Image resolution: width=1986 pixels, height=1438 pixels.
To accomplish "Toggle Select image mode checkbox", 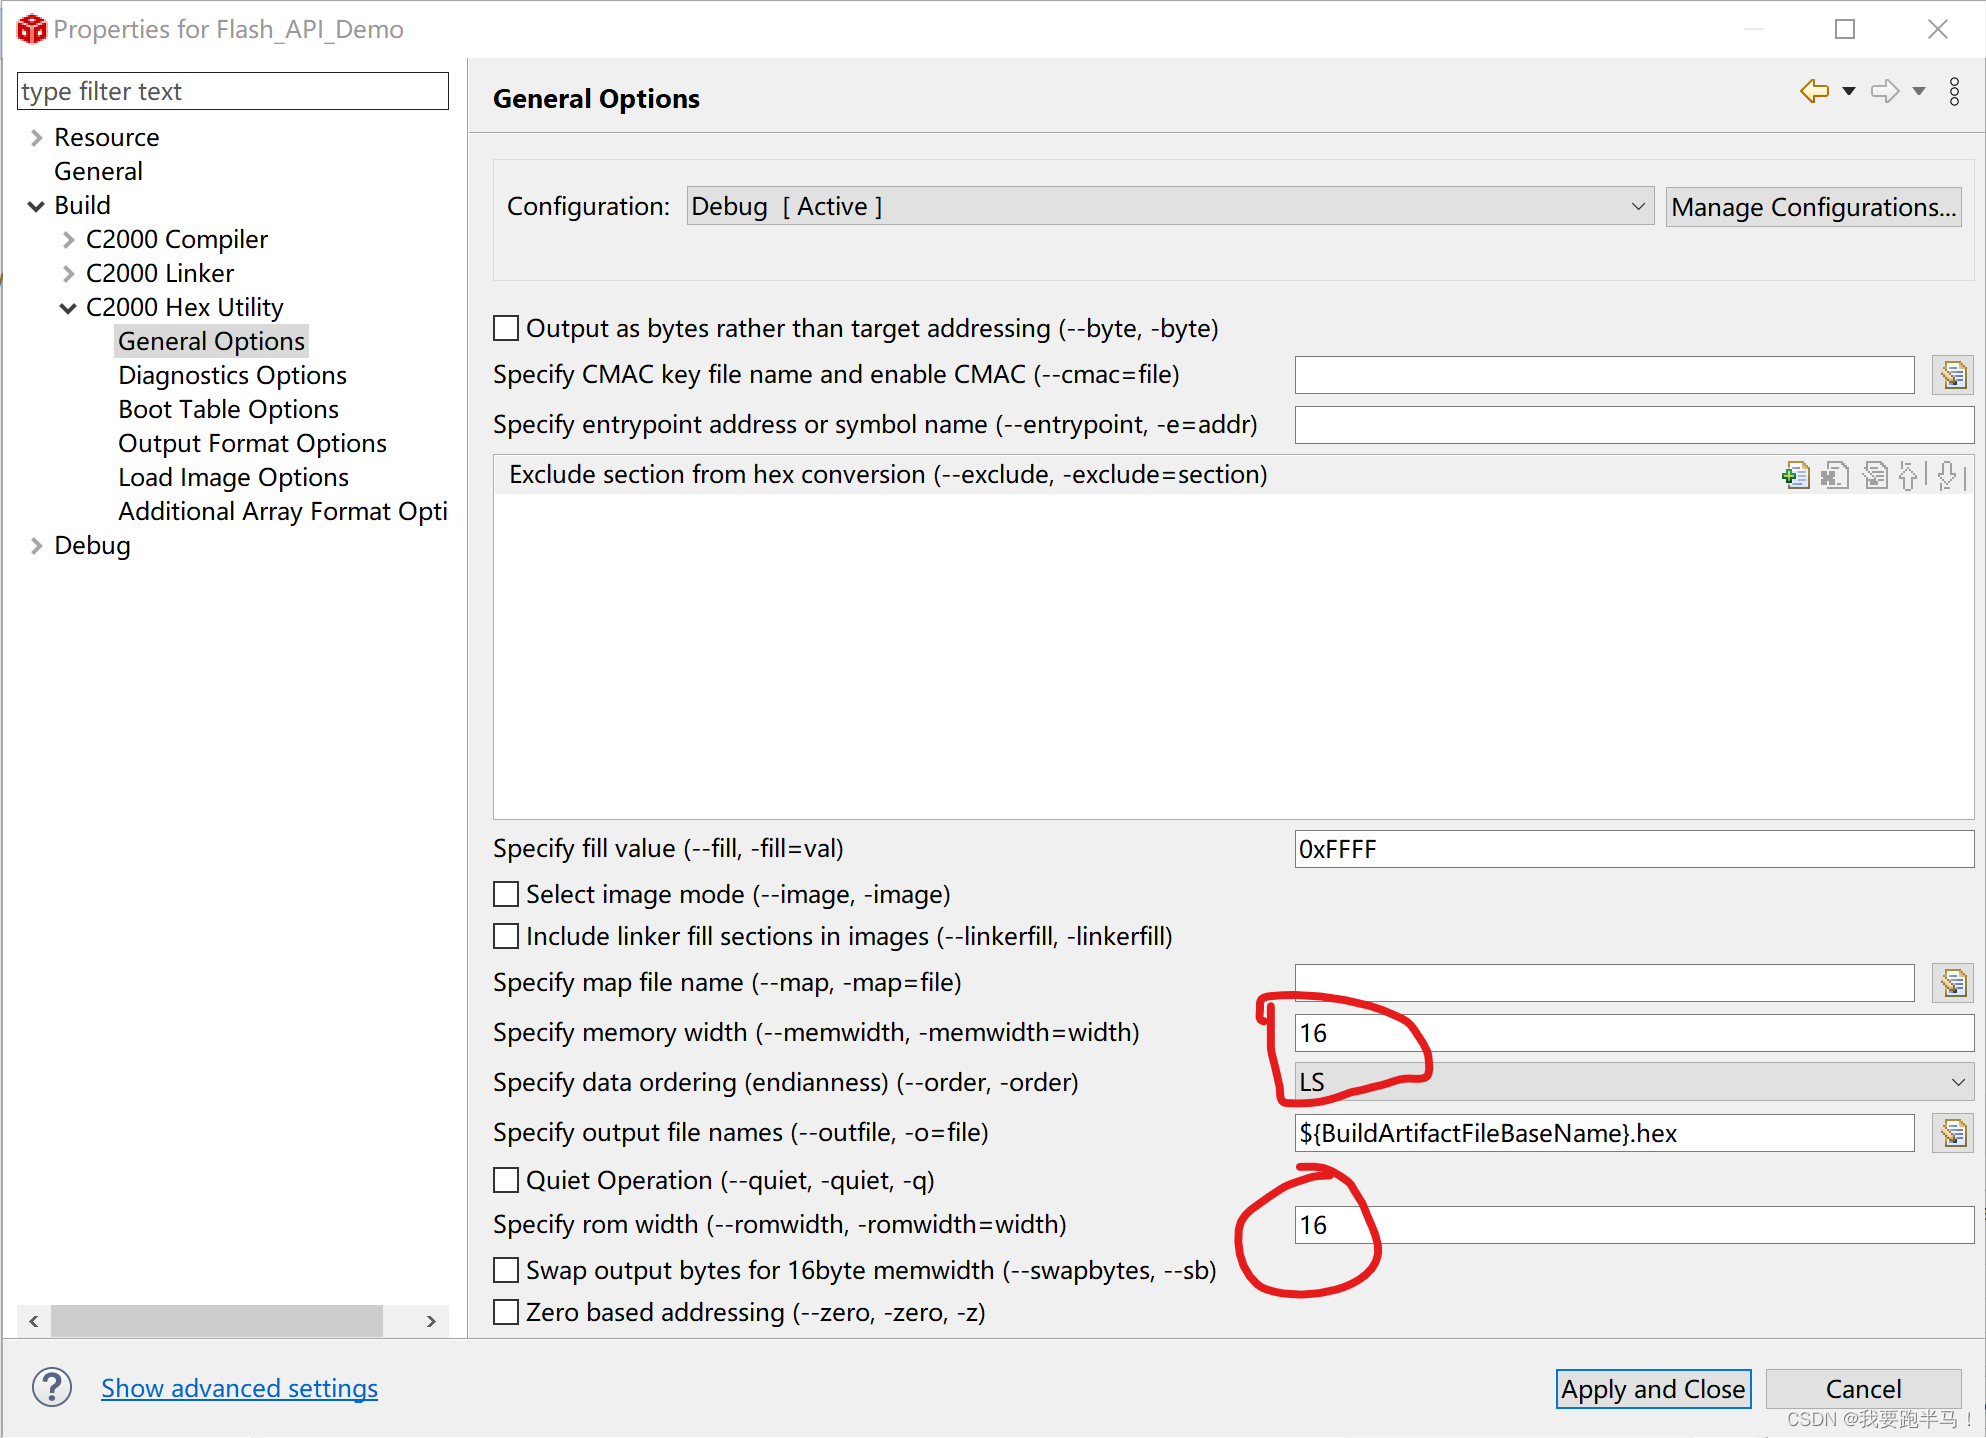I will pyautogui.click(x=507, y=895).
